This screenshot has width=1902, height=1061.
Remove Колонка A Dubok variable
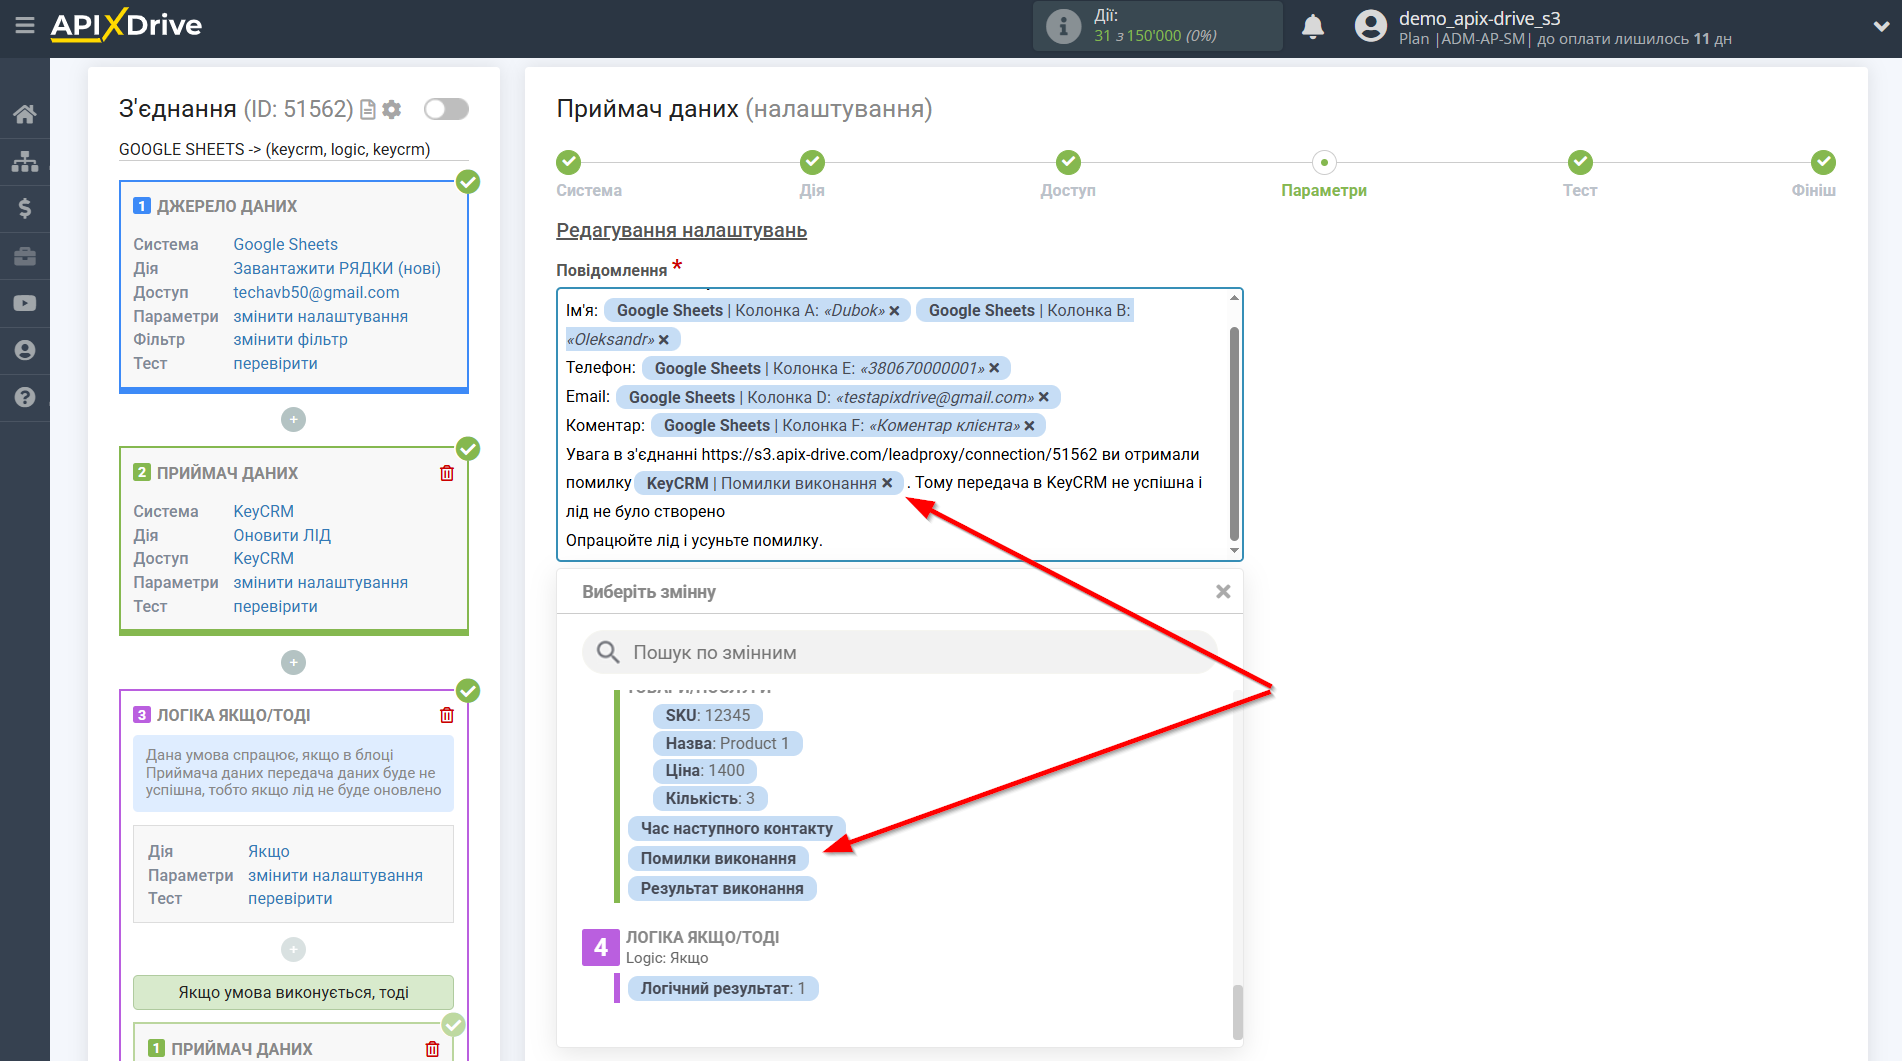coord(895,311)
